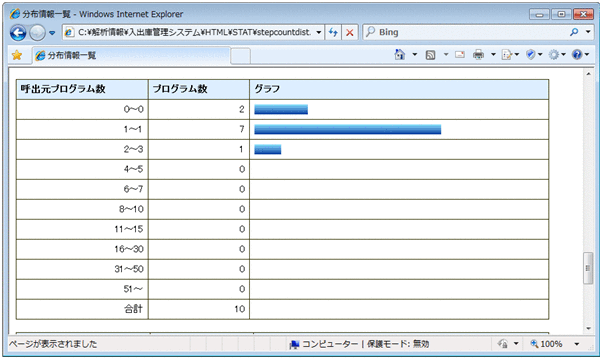Screen dimensions: 603x360
Task: Click the program count 2 cell
Action: pos(199,109)
